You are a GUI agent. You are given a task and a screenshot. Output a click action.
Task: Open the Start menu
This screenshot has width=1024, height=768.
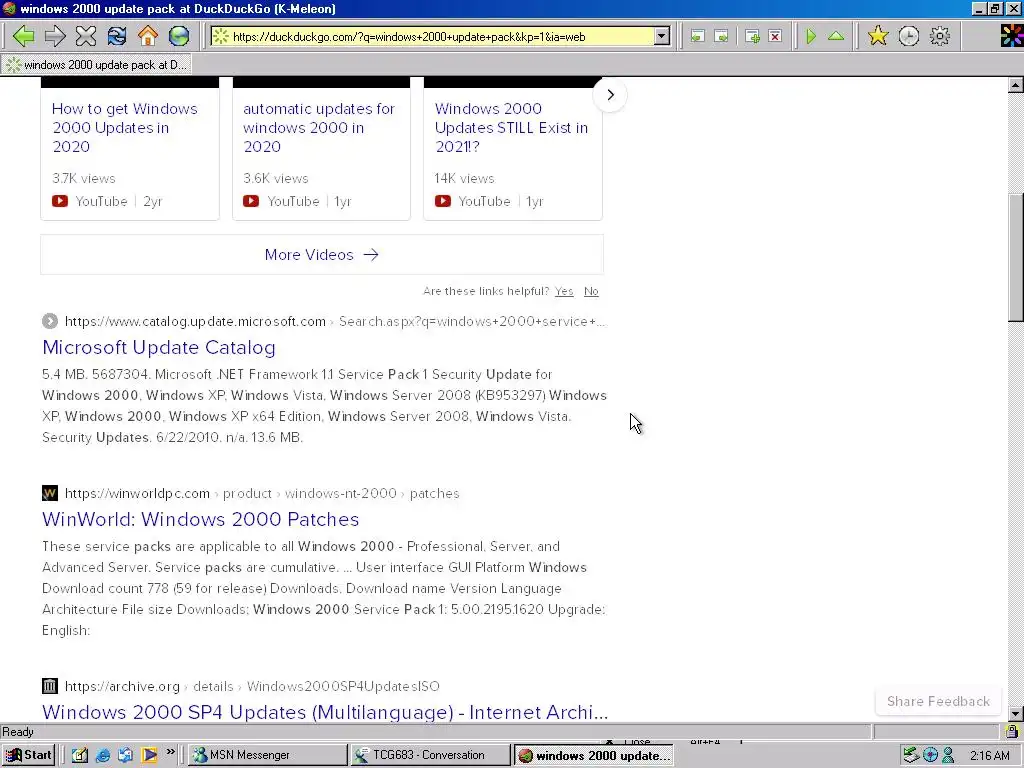coord(29,755)
